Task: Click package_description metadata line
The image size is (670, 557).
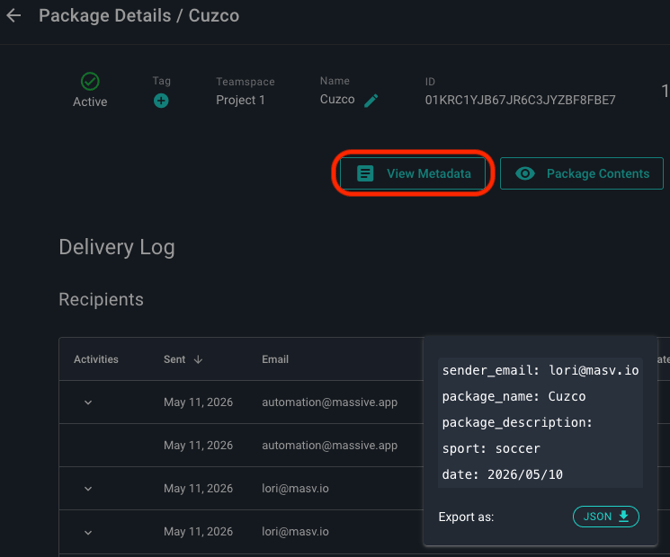Action: coord(517,423)
